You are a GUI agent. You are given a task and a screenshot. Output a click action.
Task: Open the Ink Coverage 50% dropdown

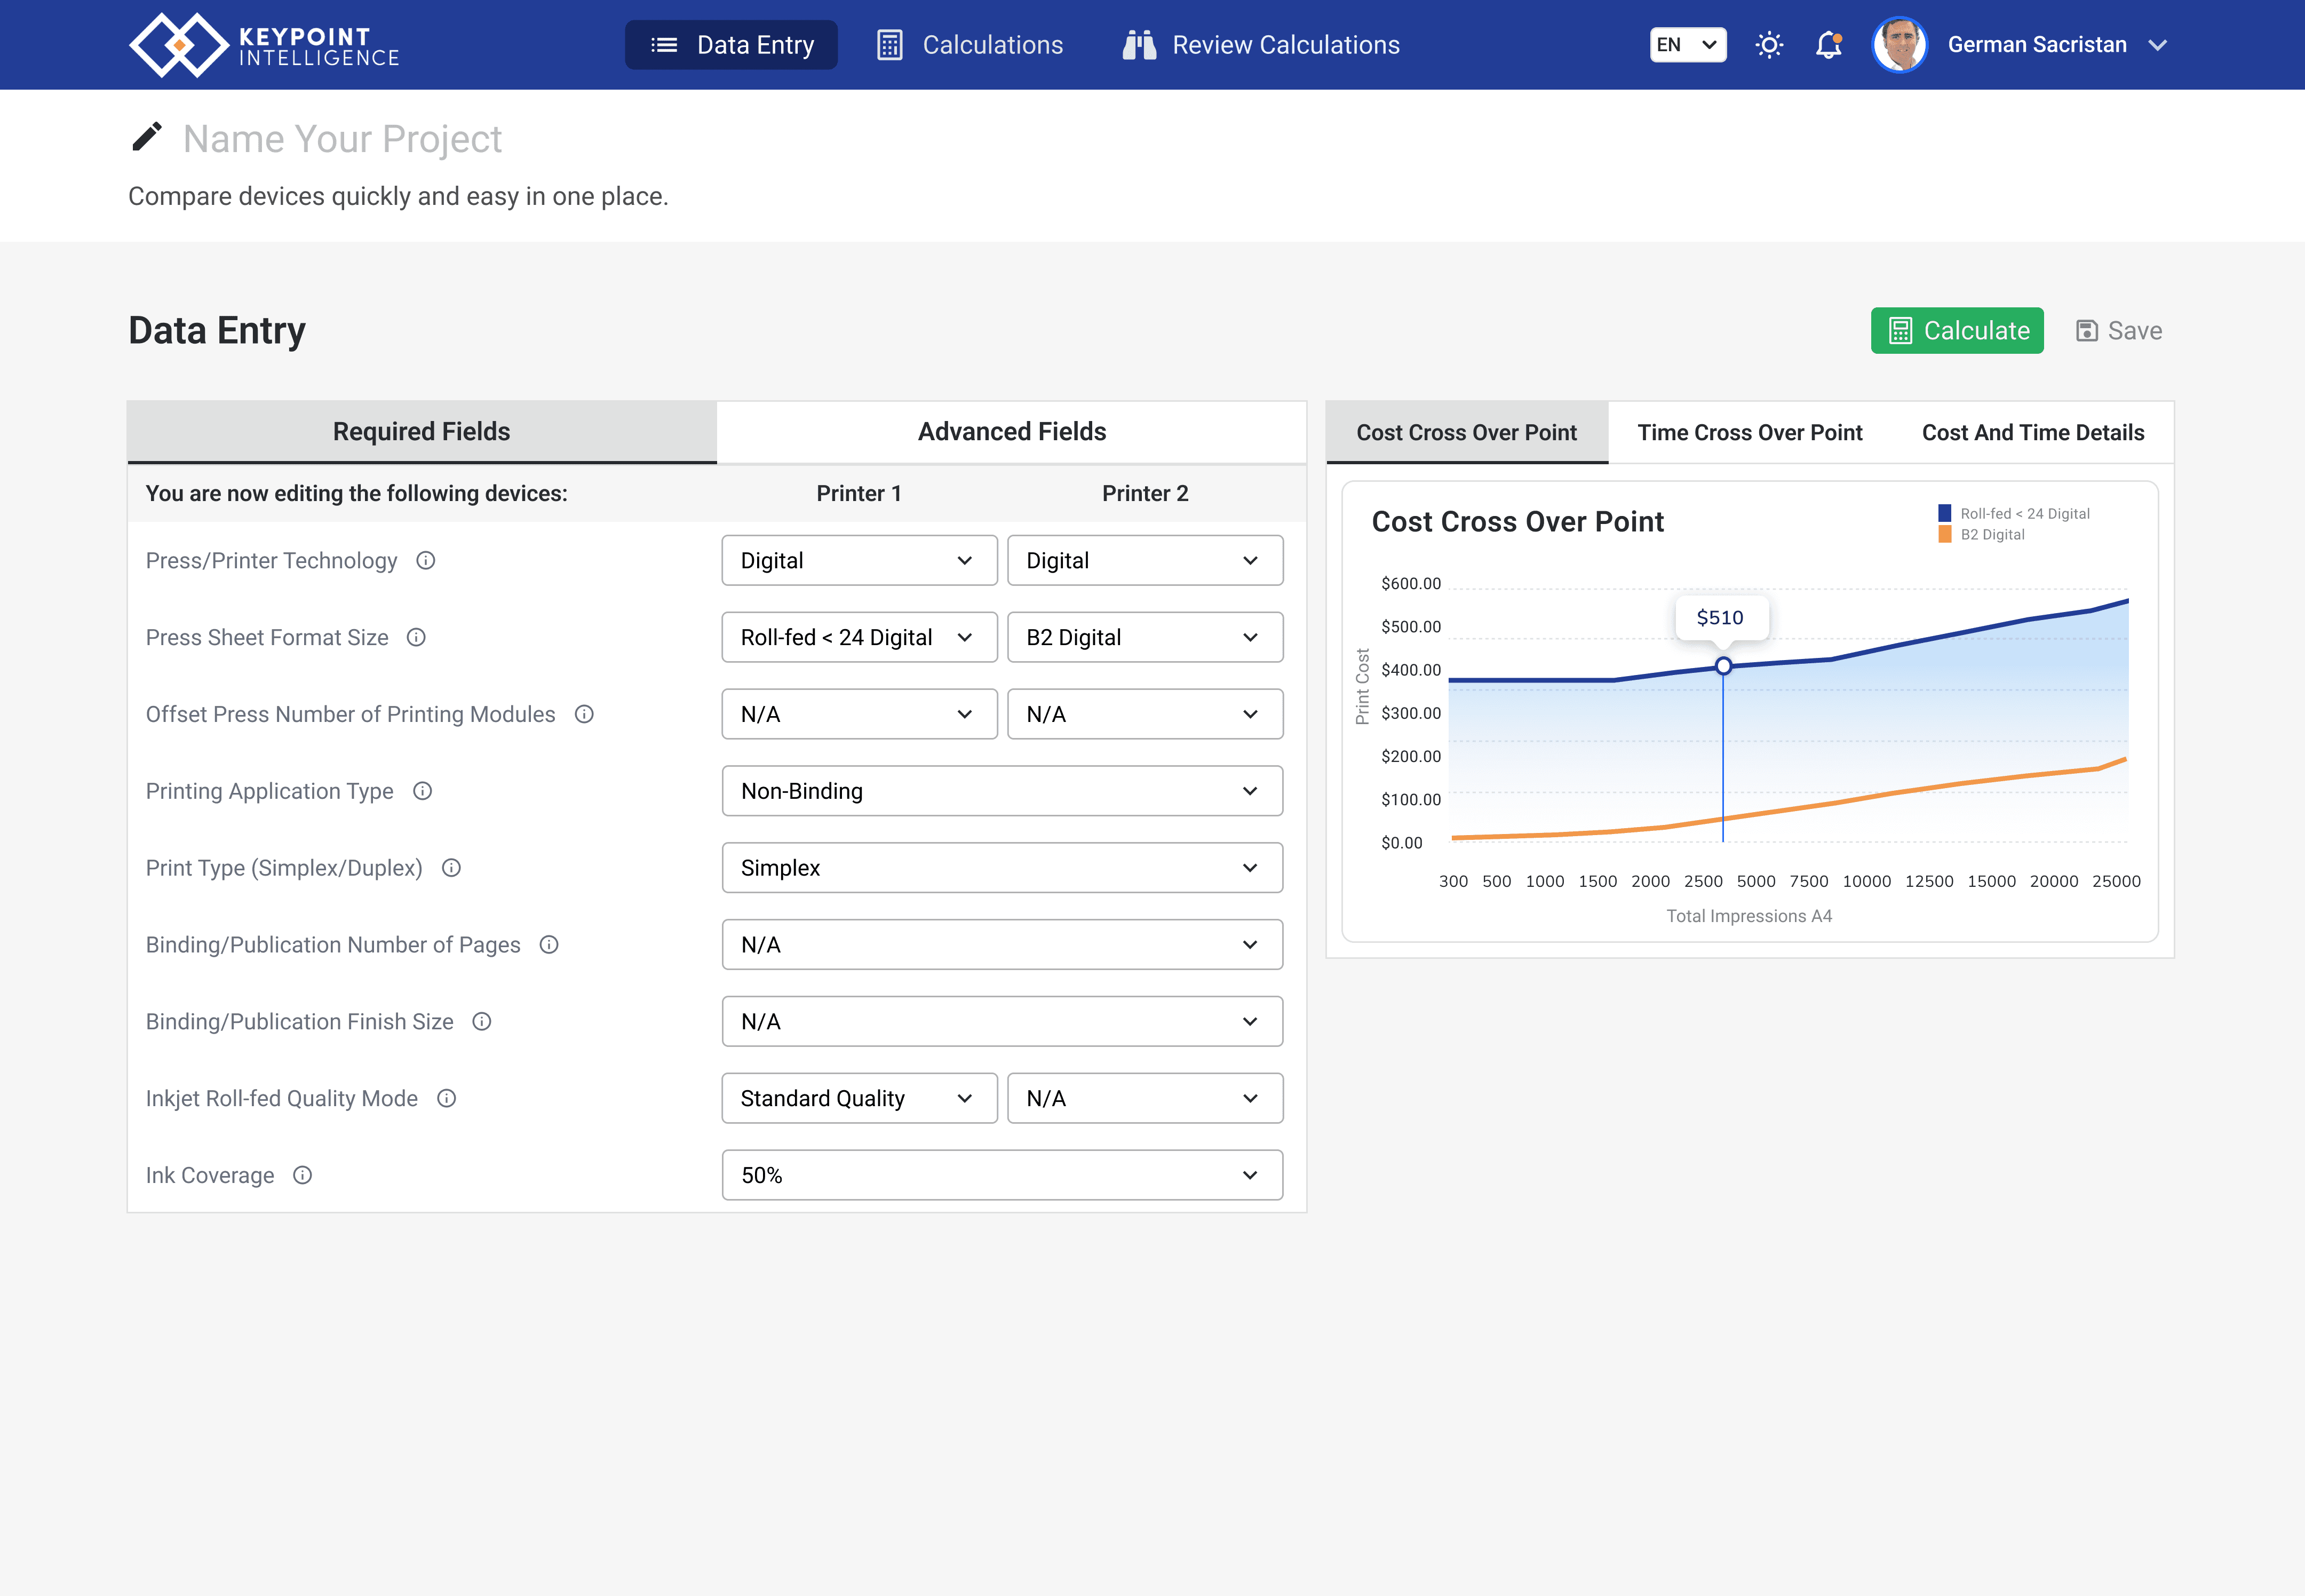pyautogui.click(x=1002, y=1175)
